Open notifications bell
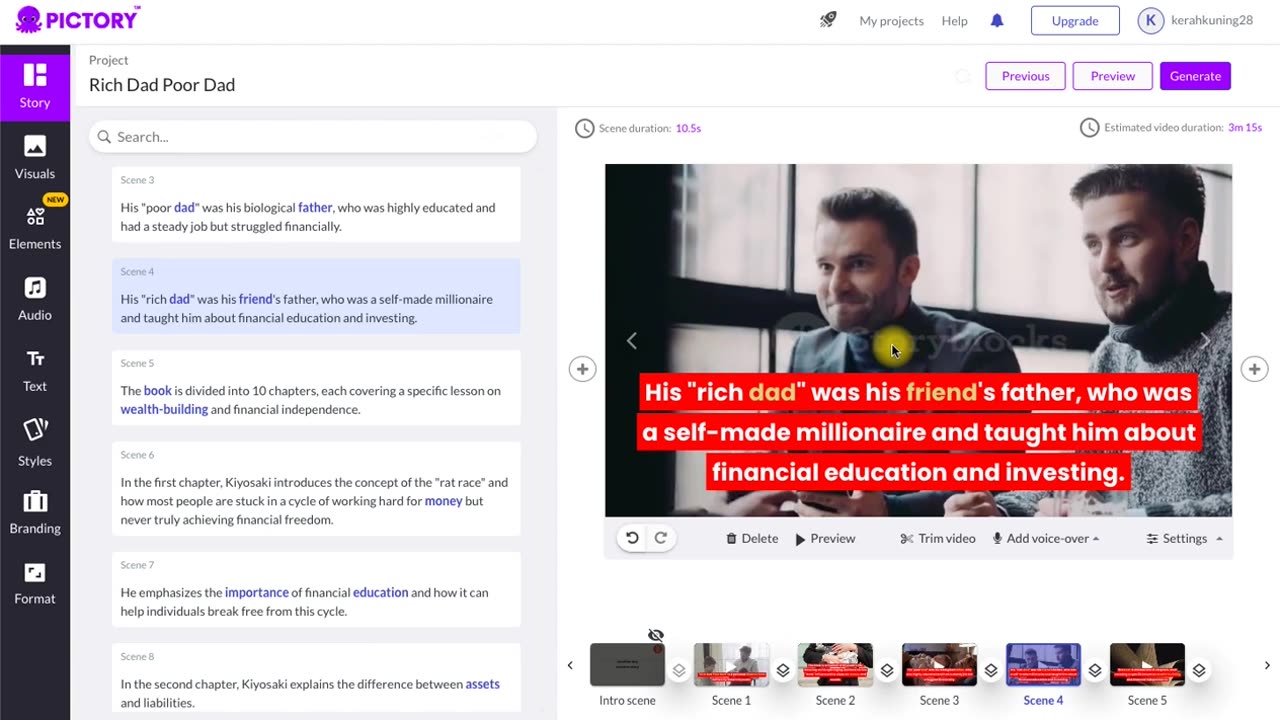The image size is (1280, 720). pyautogui.click(x=997, y=20)
